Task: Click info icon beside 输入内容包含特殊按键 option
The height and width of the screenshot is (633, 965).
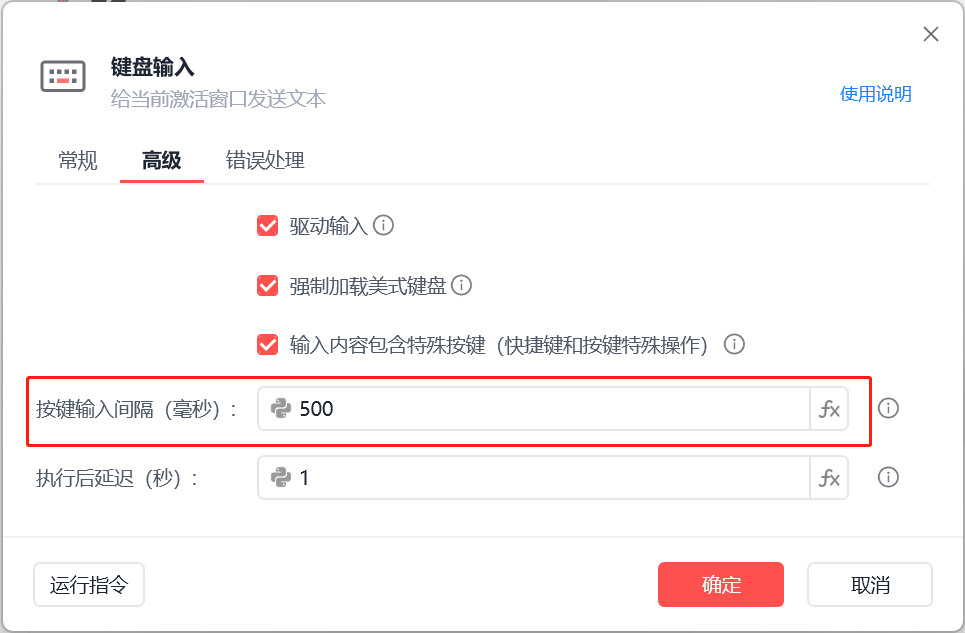Action: [734, 345]
